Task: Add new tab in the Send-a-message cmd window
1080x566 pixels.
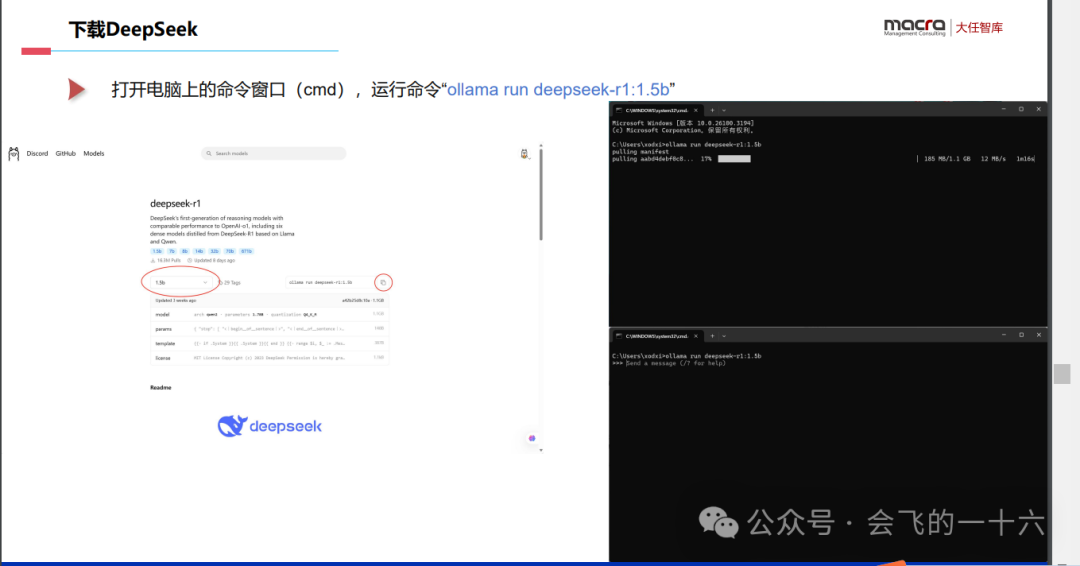Action: pyautogui.click(x=712, y=336)
